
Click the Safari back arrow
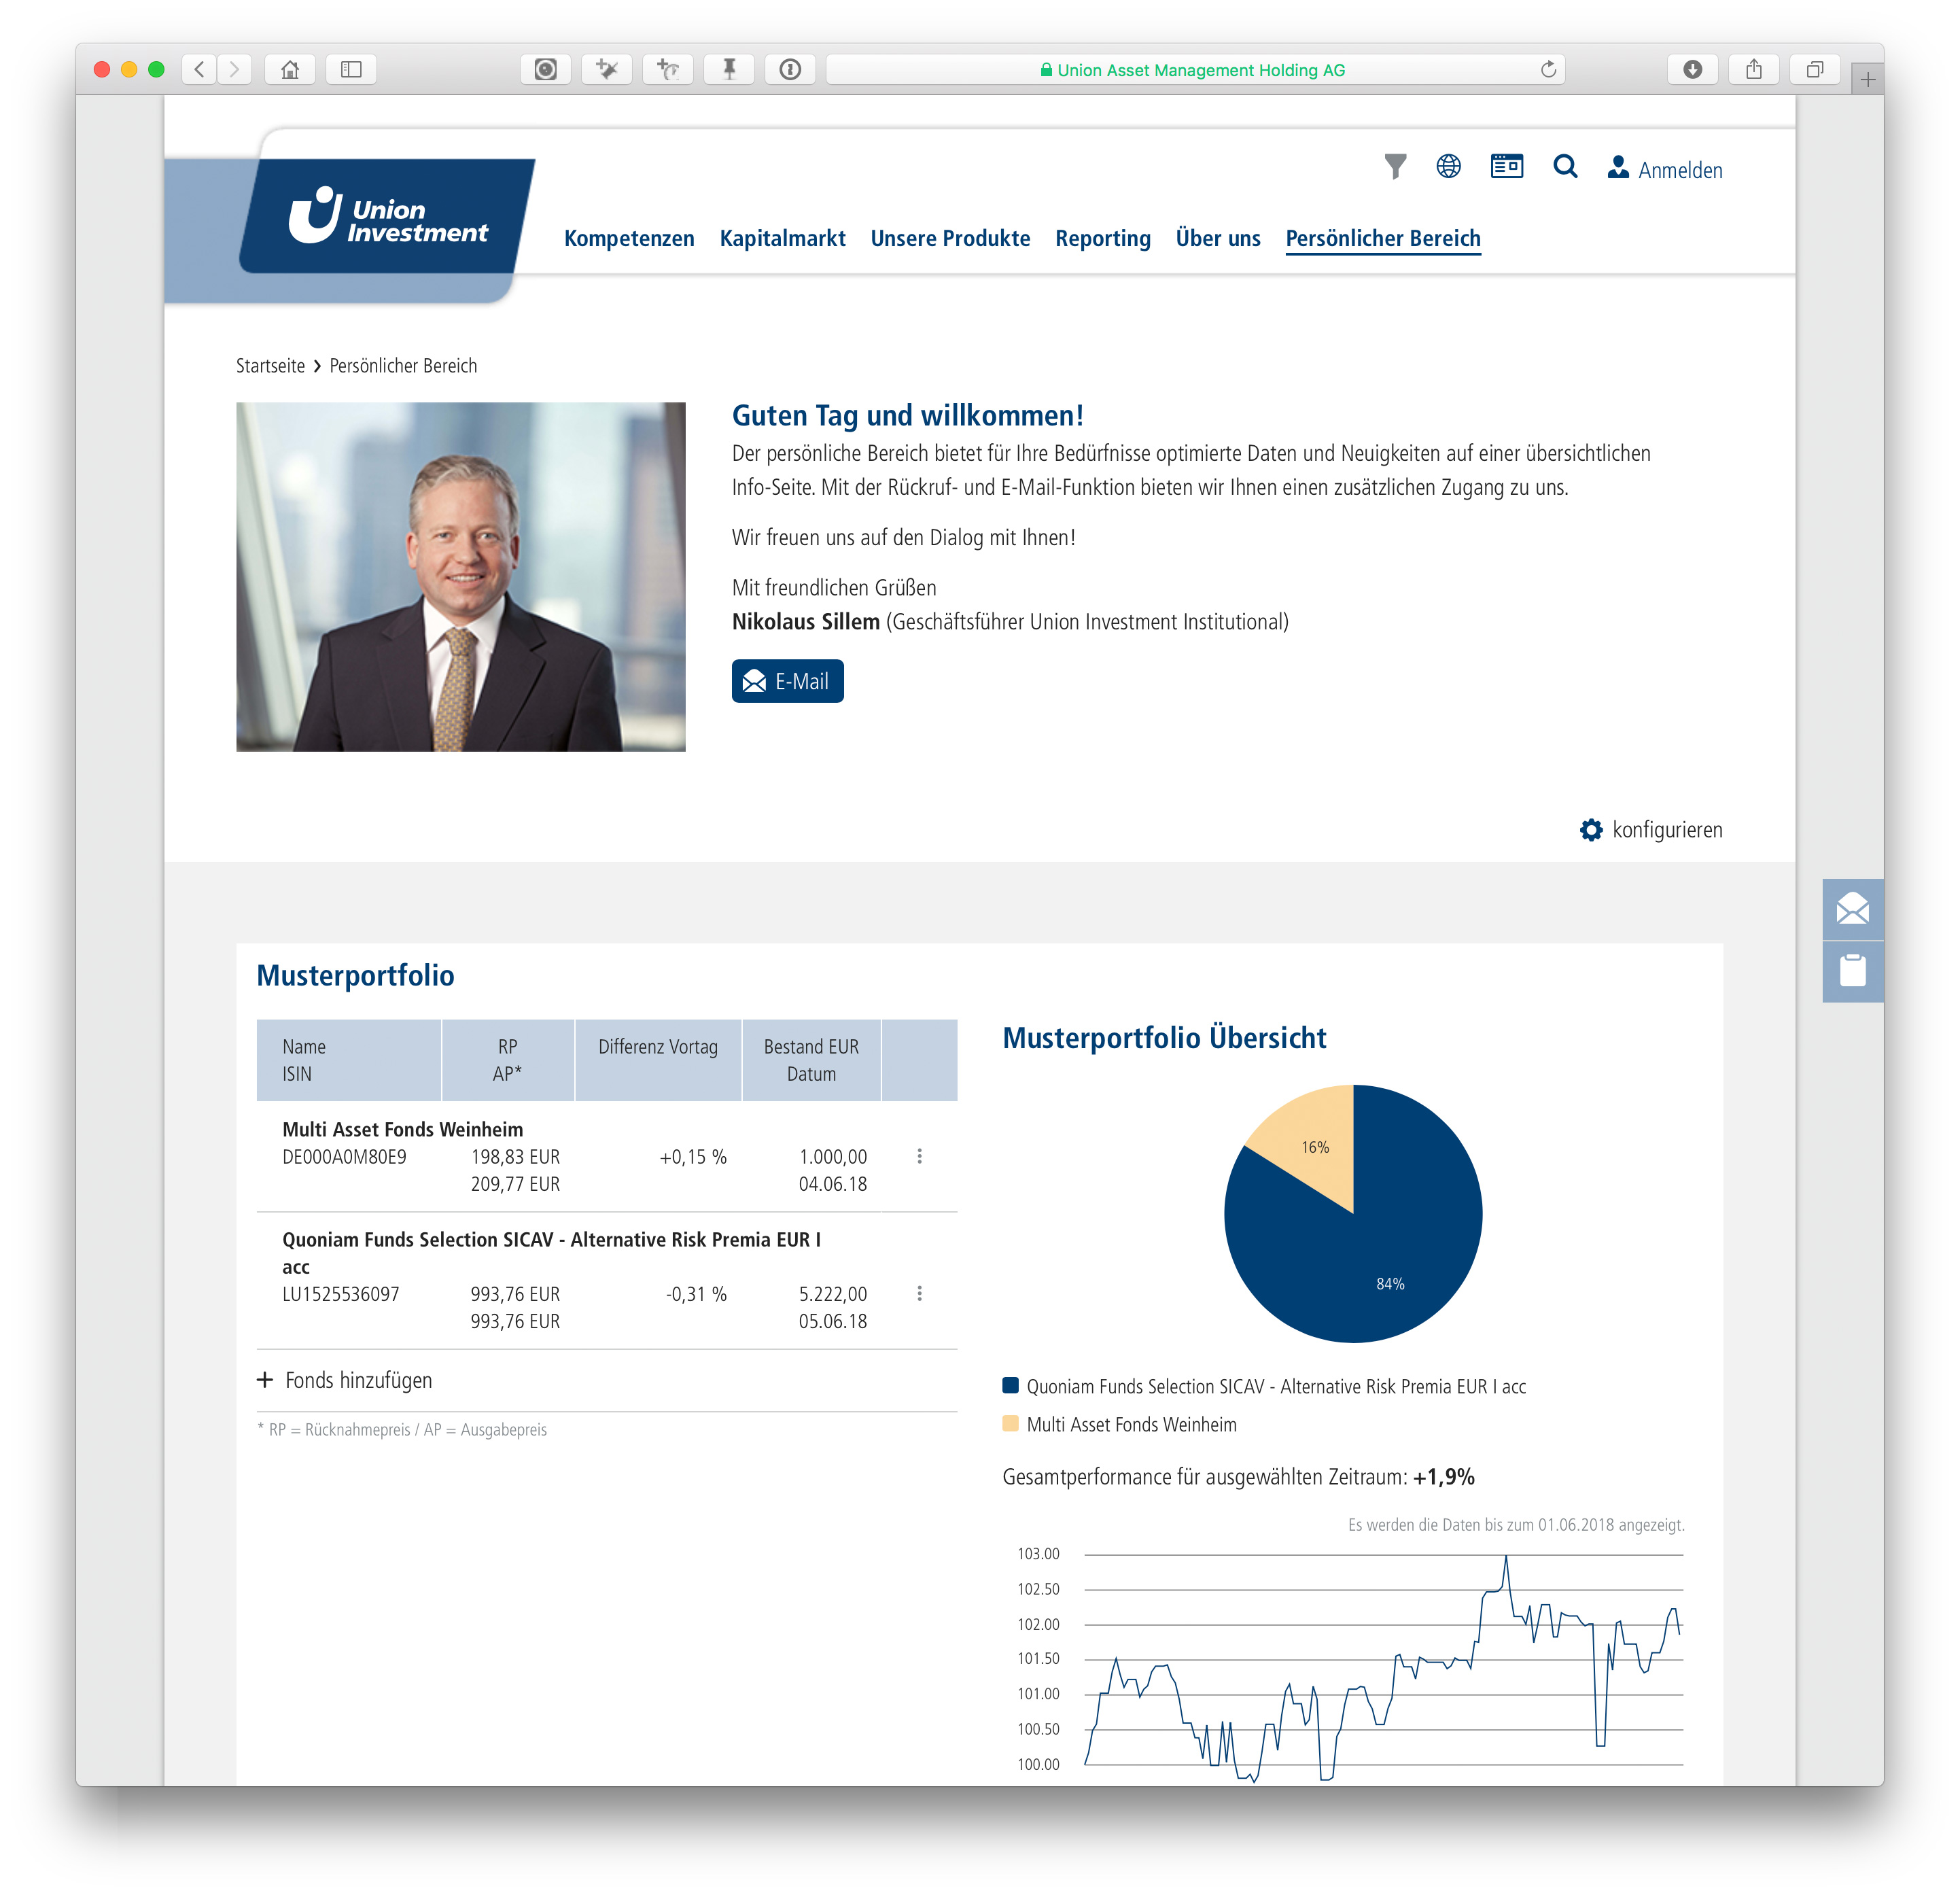click(x=200, y=69)
